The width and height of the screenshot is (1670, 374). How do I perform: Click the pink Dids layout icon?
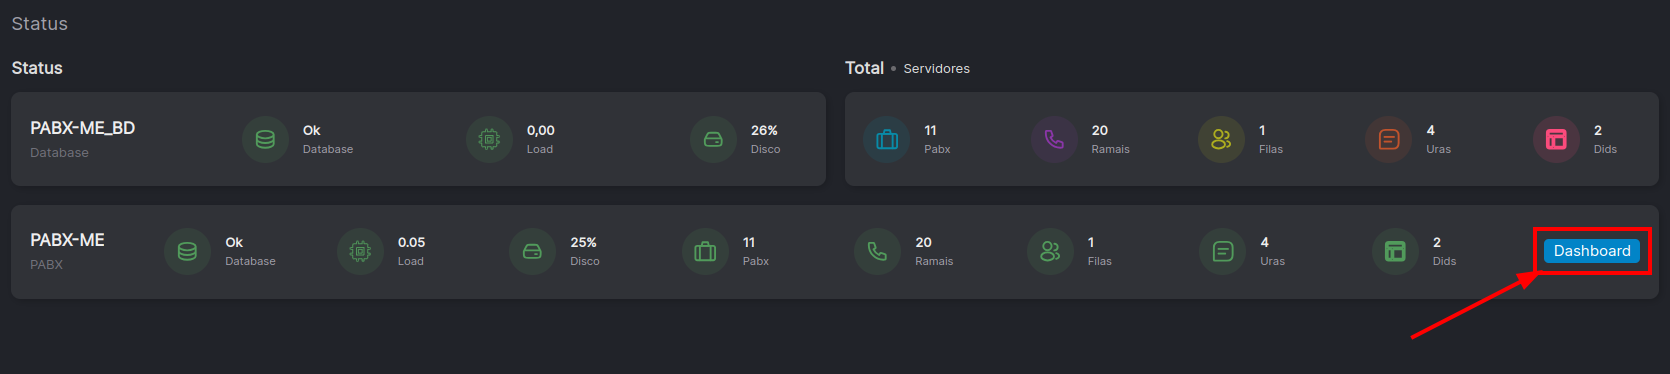coord(1556,139)
